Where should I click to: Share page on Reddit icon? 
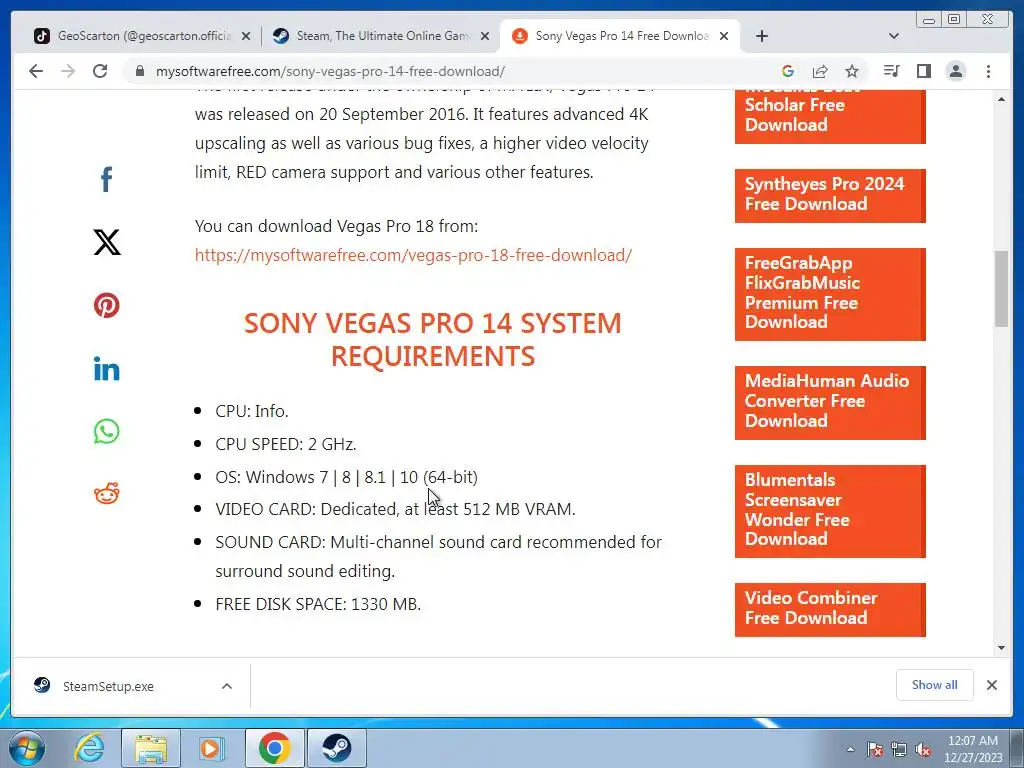(106, 494)
